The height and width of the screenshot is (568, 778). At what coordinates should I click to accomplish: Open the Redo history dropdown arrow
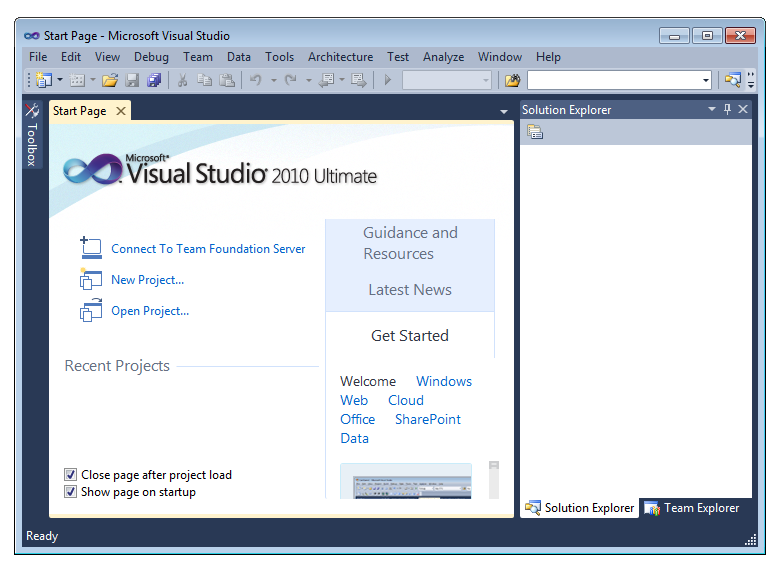tap(309, 80)
